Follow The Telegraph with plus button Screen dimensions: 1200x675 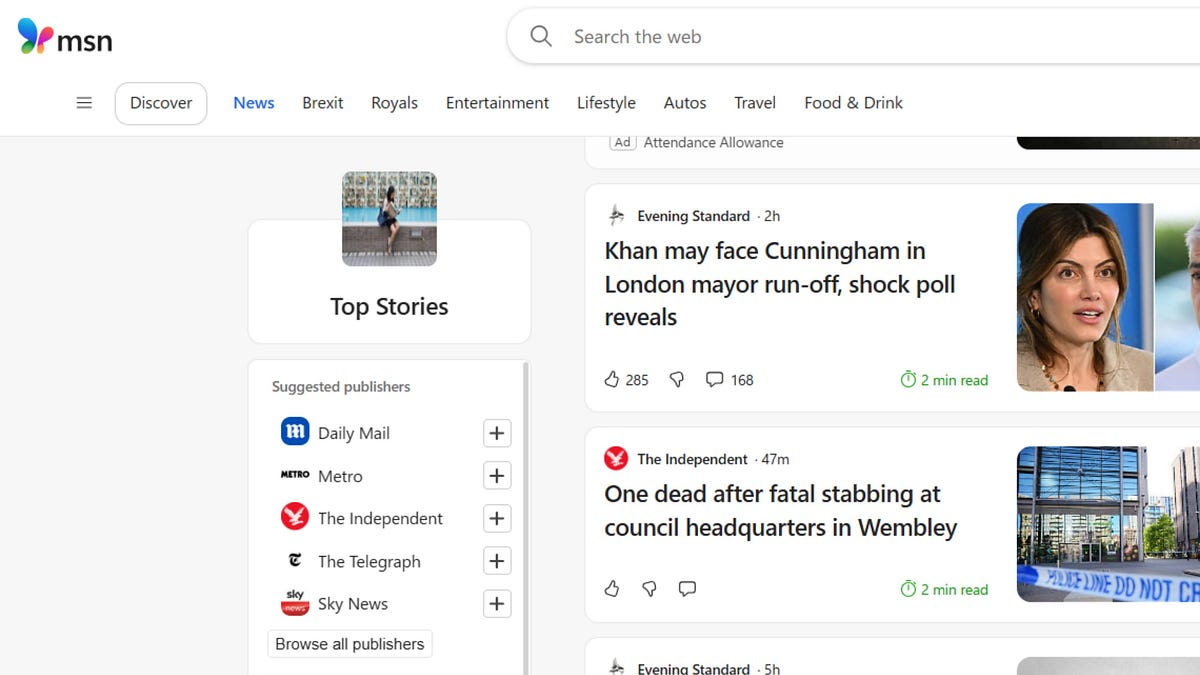click(x=497, y=561)
